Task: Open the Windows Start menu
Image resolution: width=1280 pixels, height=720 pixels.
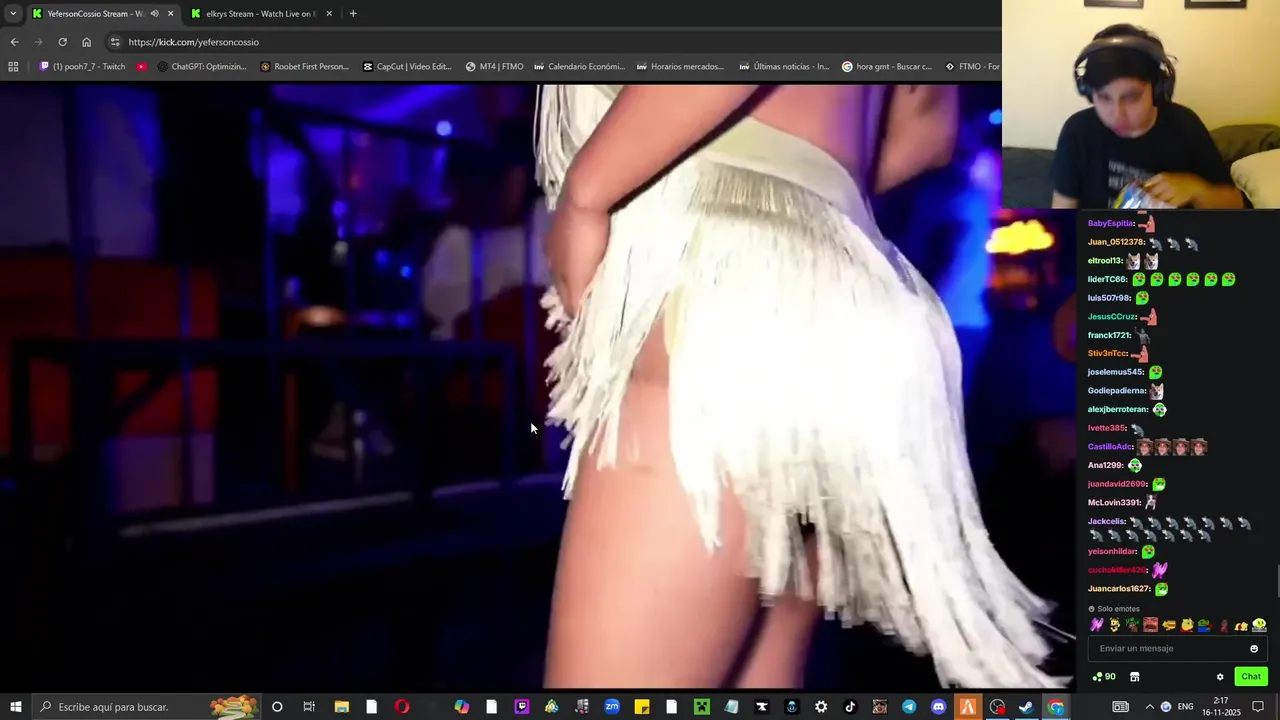Action: click(16, 707)
